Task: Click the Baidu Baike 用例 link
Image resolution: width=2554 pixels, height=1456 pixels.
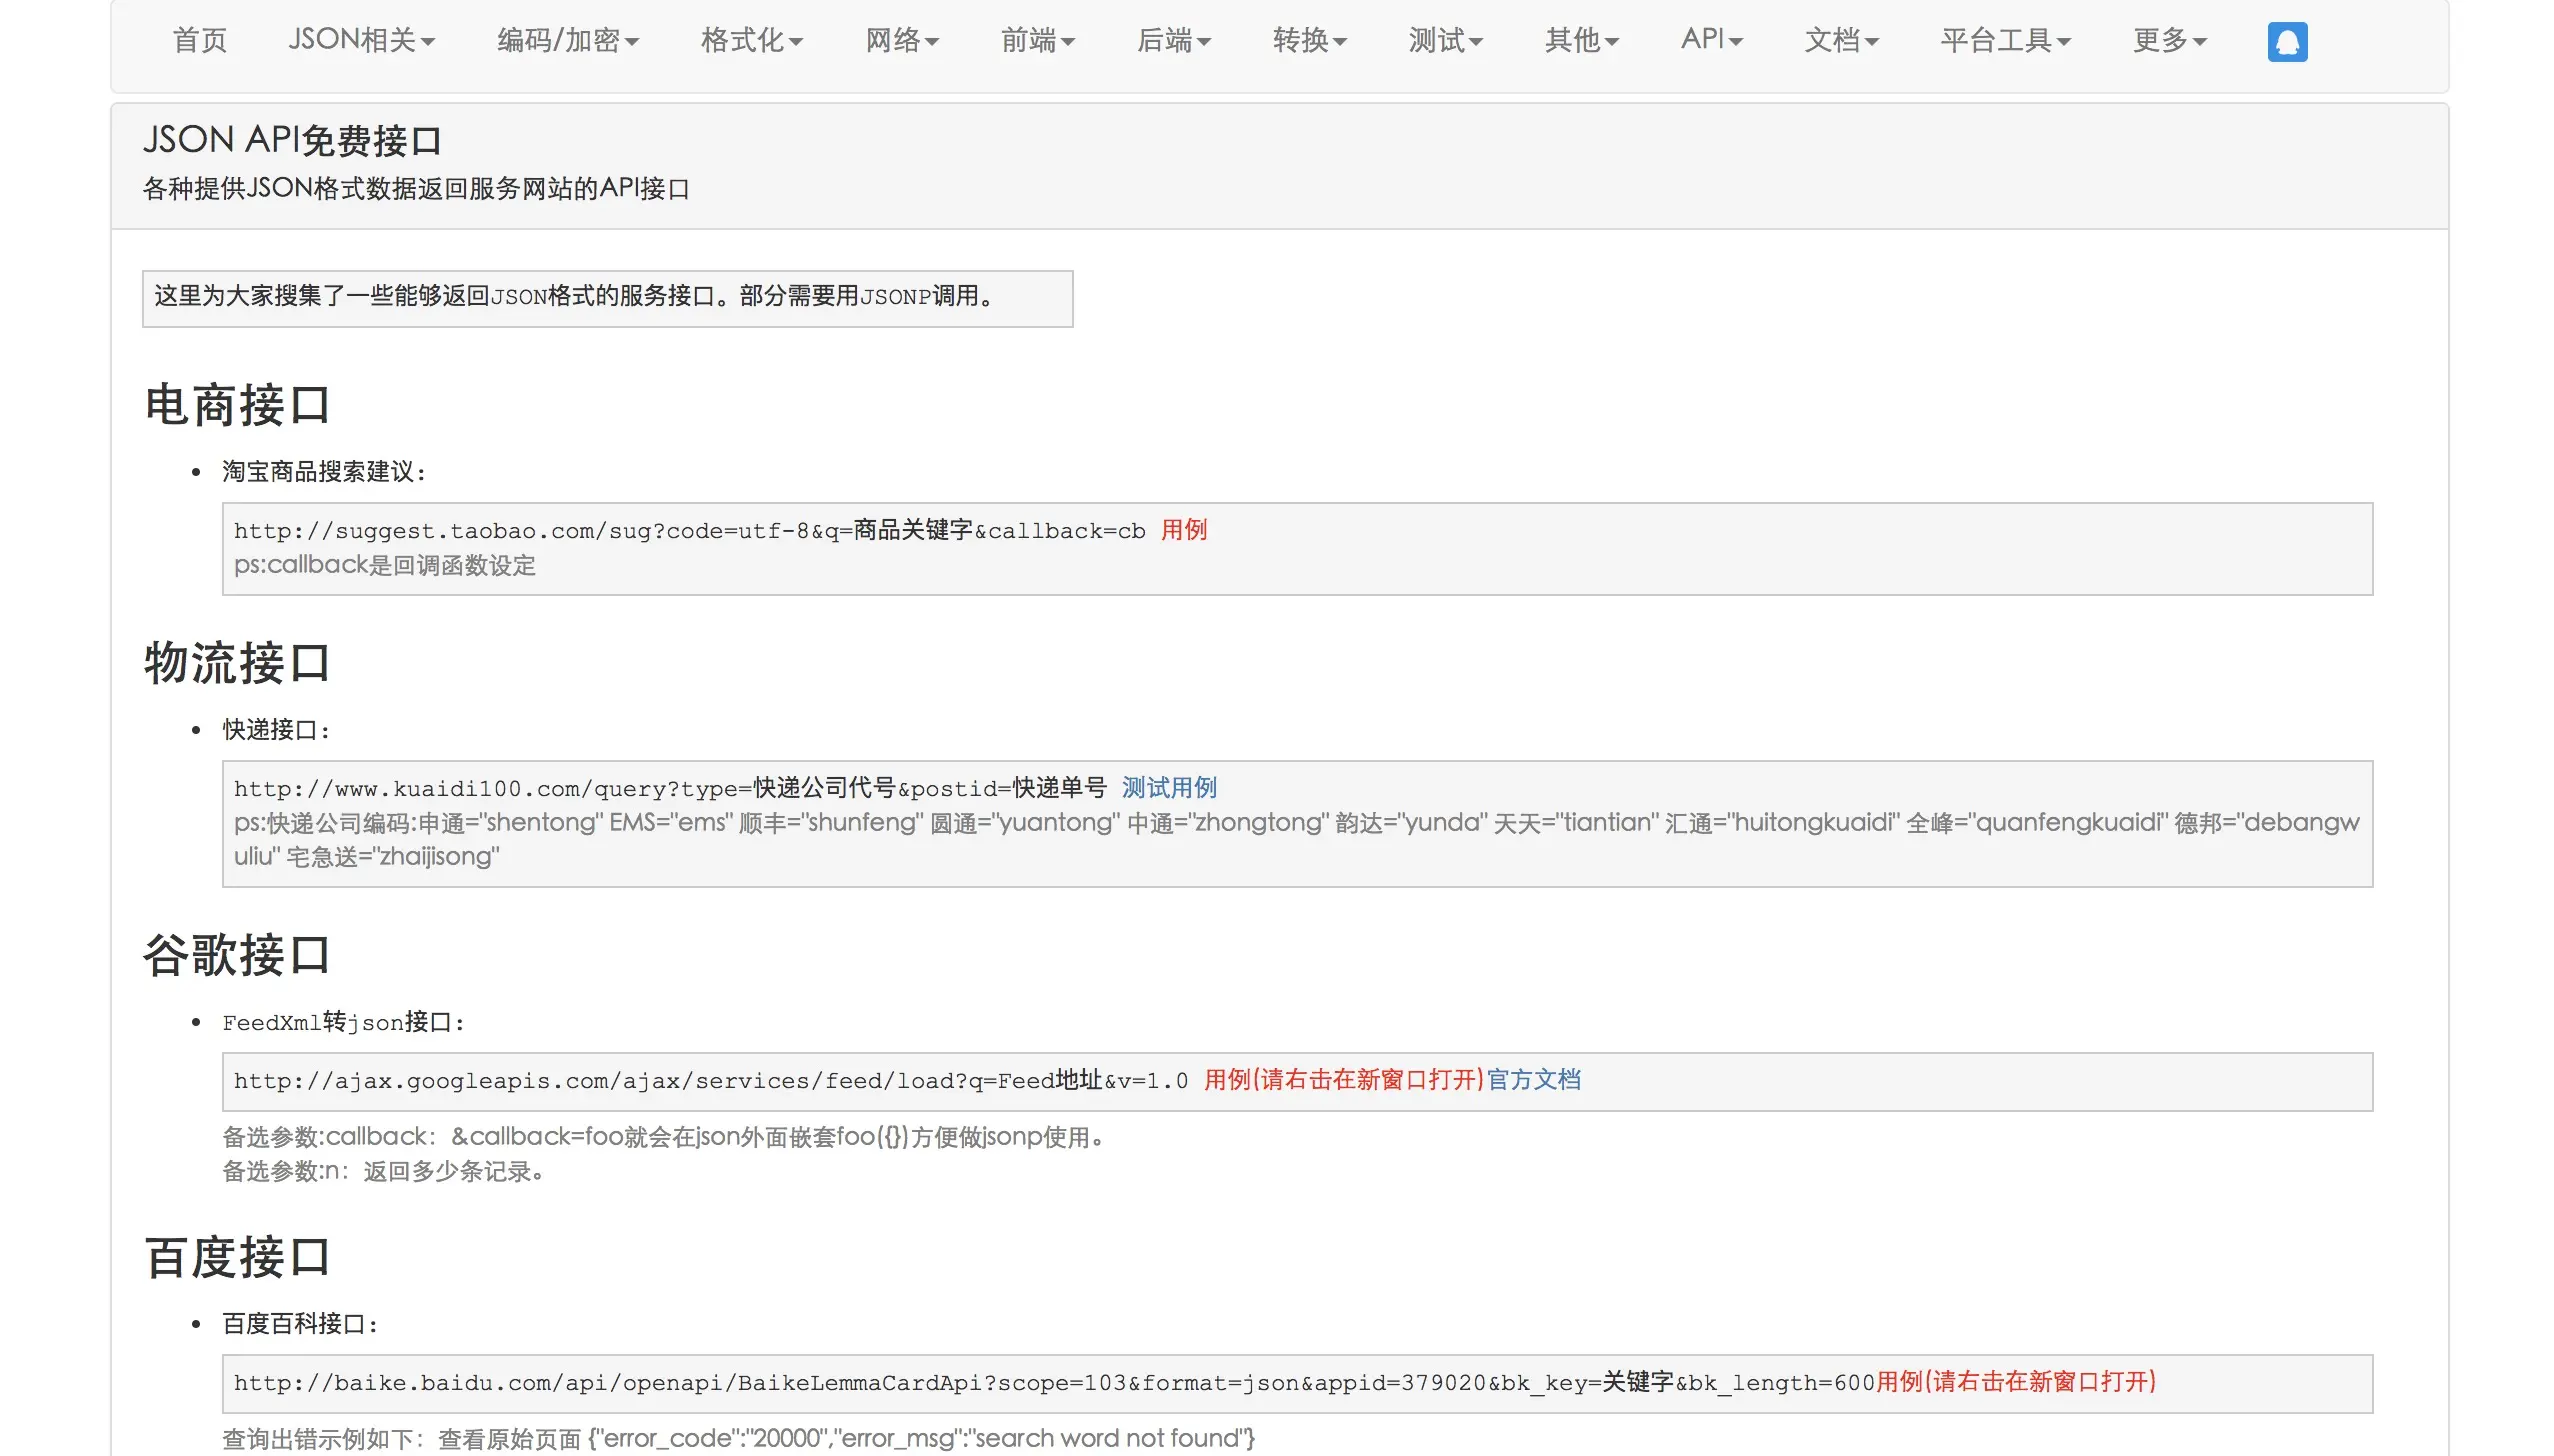Action: 2015,1382
